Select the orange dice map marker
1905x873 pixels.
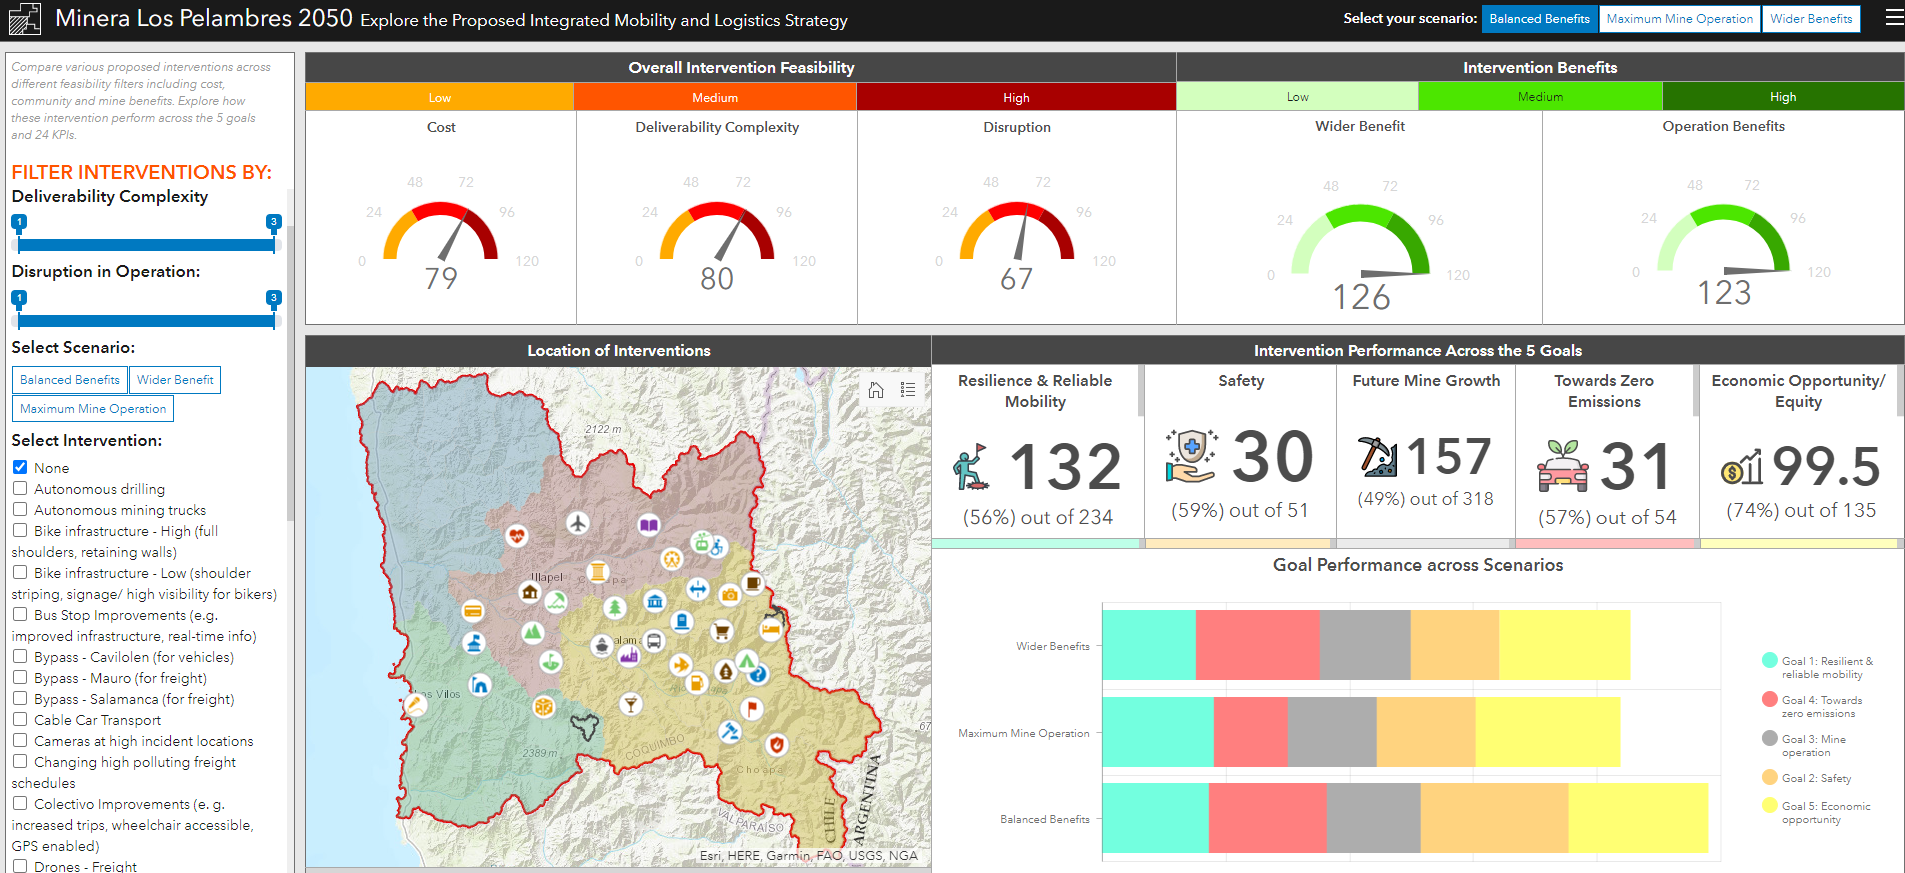pos(543,707)
